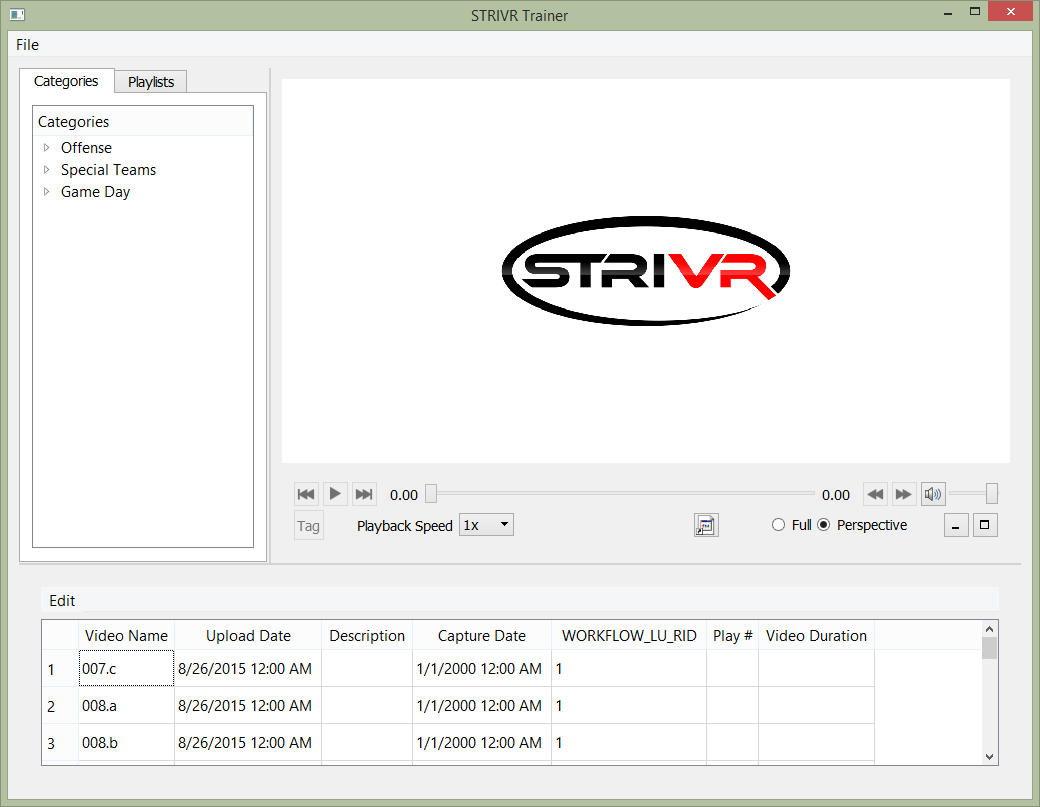Click the table vertical scrollbar thumb
This screenshot has width=1040, height=807.
click(x=989, y=648)
